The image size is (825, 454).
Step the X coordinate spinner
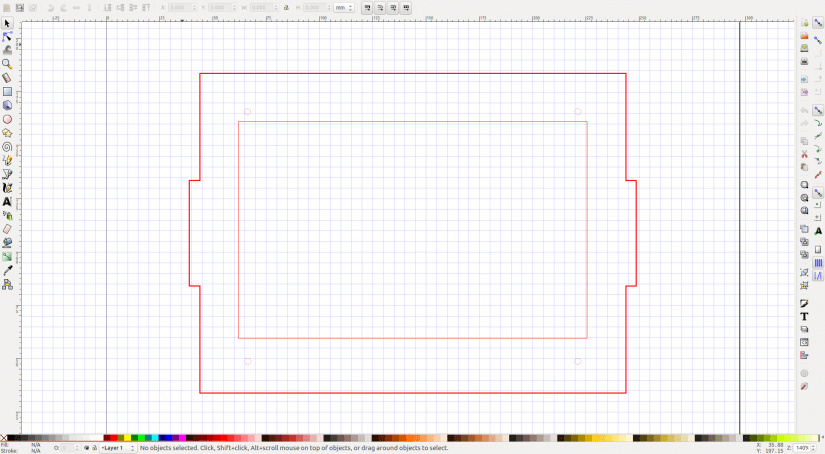pos(194,8)
